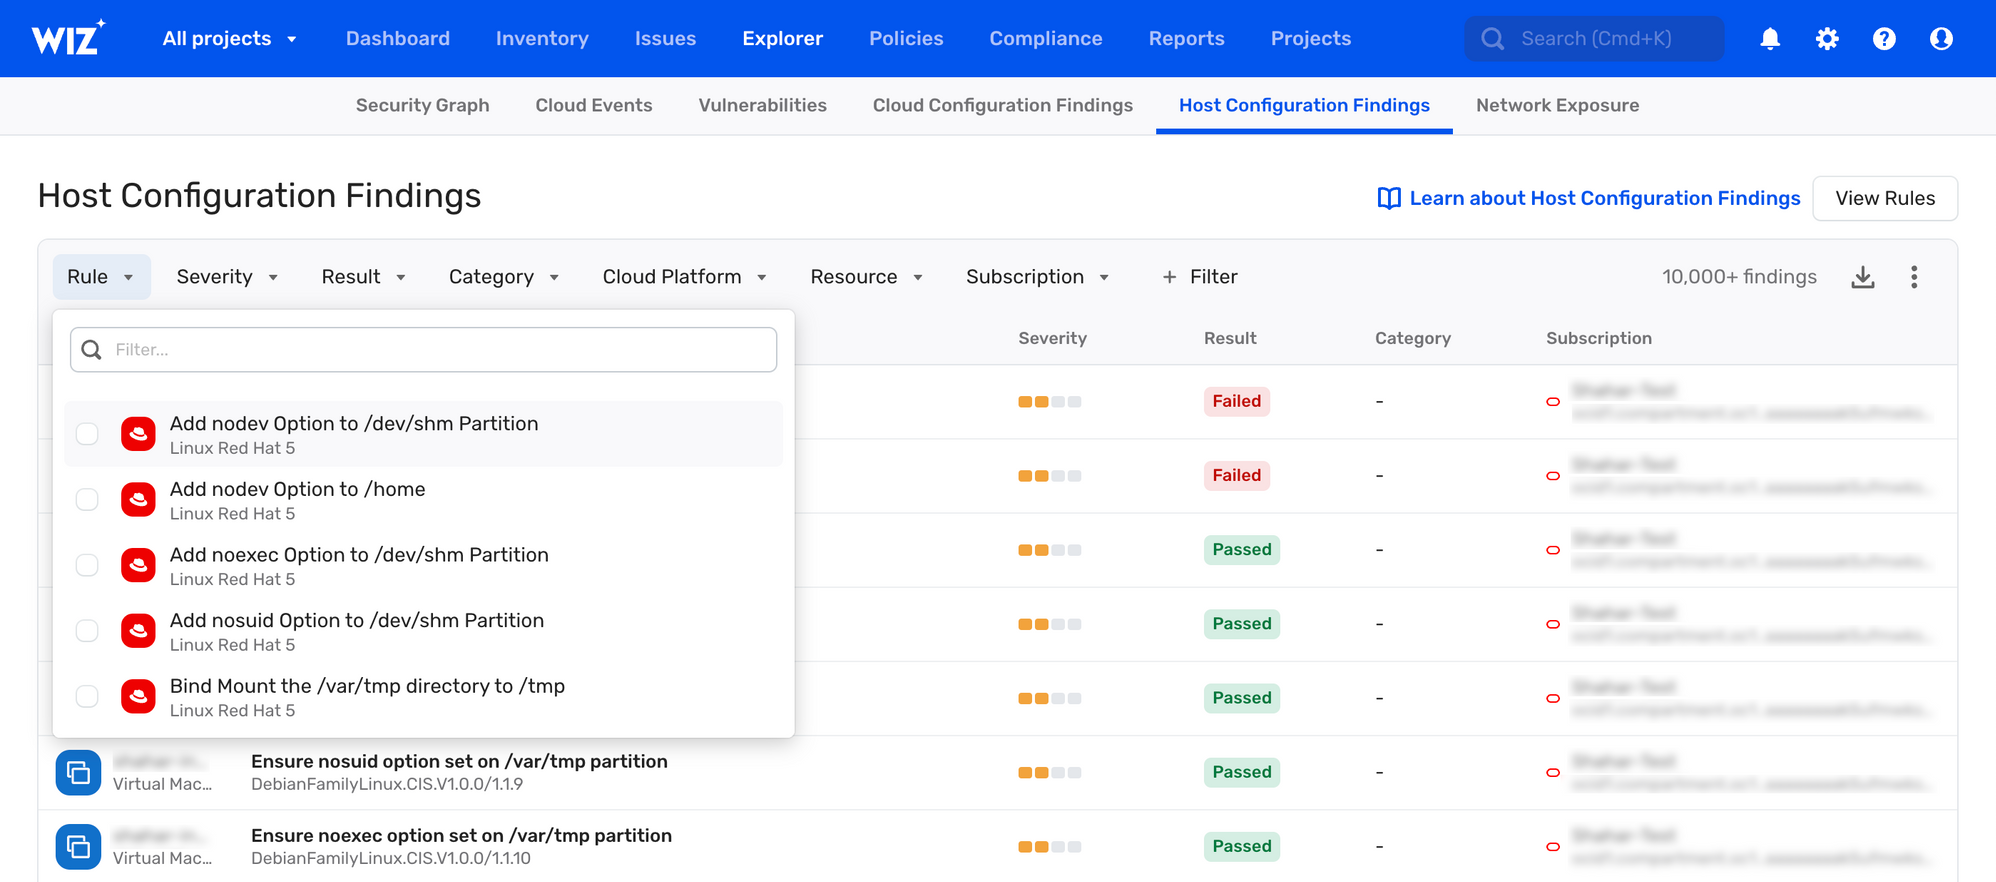Click the Wiz logo
The width and height of the screenshot is (1996, 882).
point(68,38)
